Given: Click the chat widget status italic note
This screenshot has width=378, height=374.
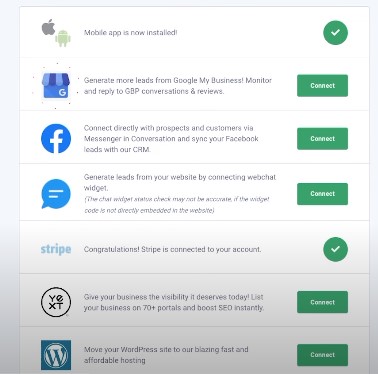Looking at the screenshot, I should [177, 205].
